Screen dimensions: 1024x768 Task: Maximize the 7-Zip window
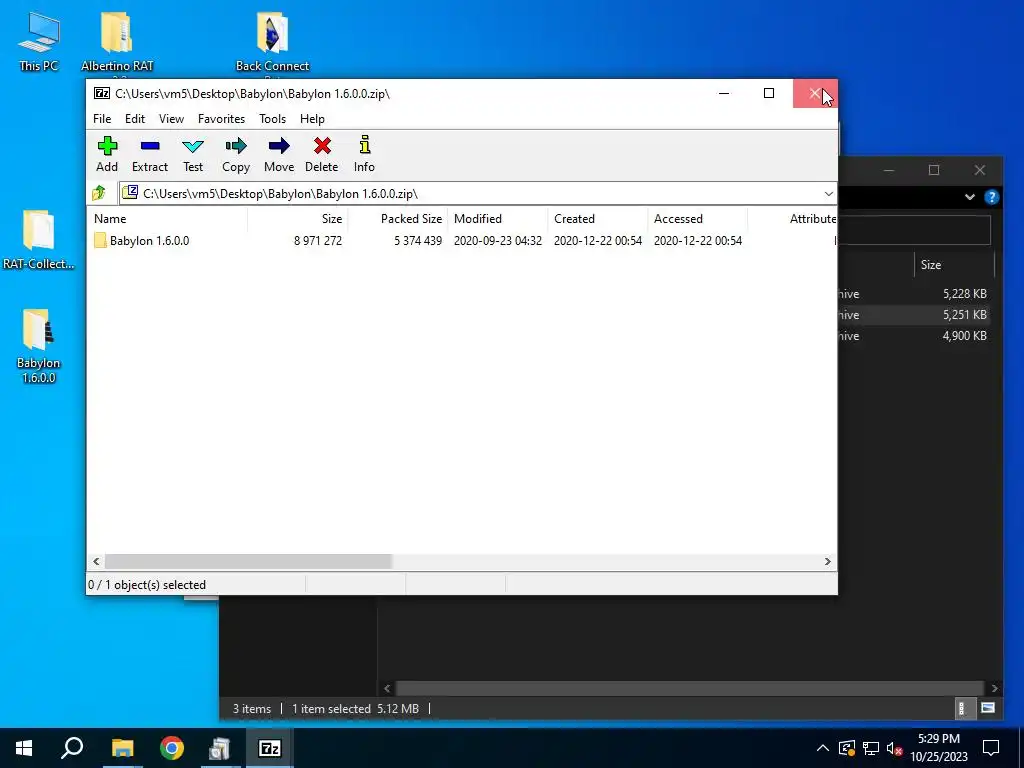pyautogui.click(x=769, y=93)
